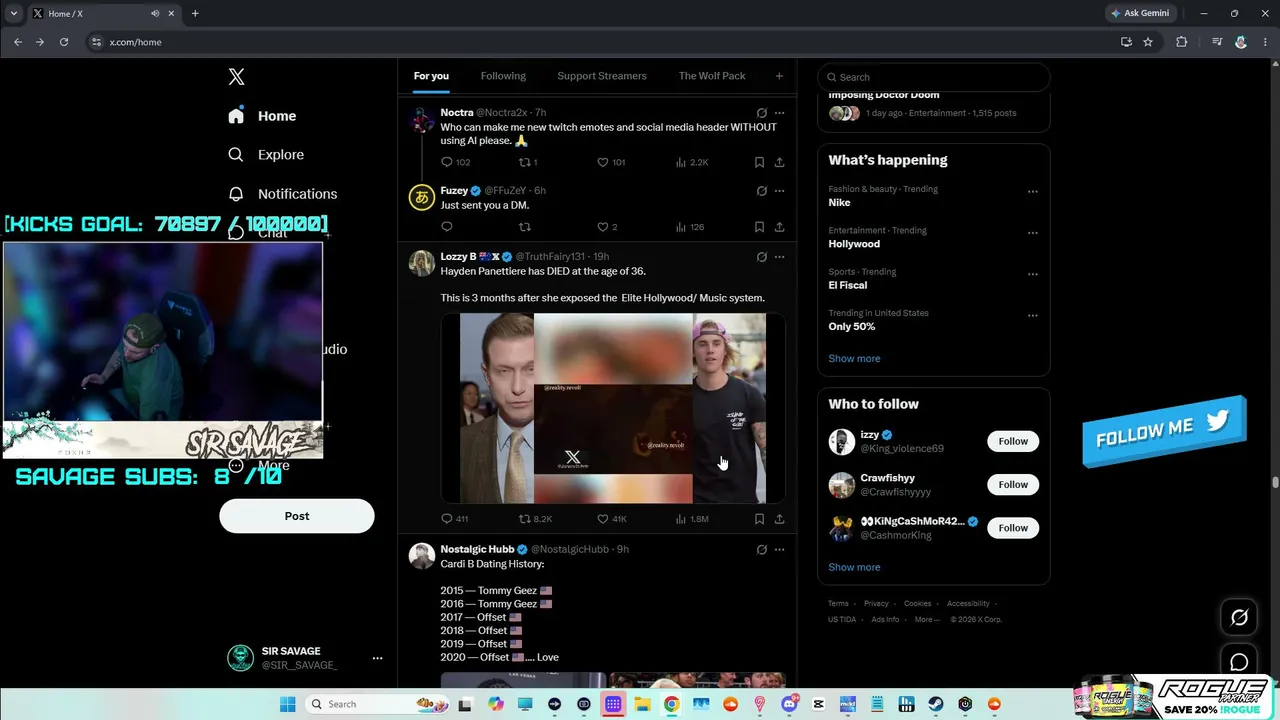The width and height of the screenshot is (1280, 720).
Task: Follow KiNgCaShMoR42
Action: click(1013, 528)
